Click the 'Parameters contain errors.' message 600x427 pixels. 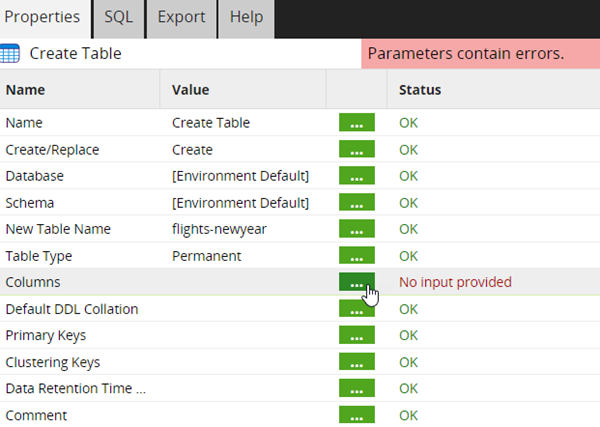coord(466,54)
